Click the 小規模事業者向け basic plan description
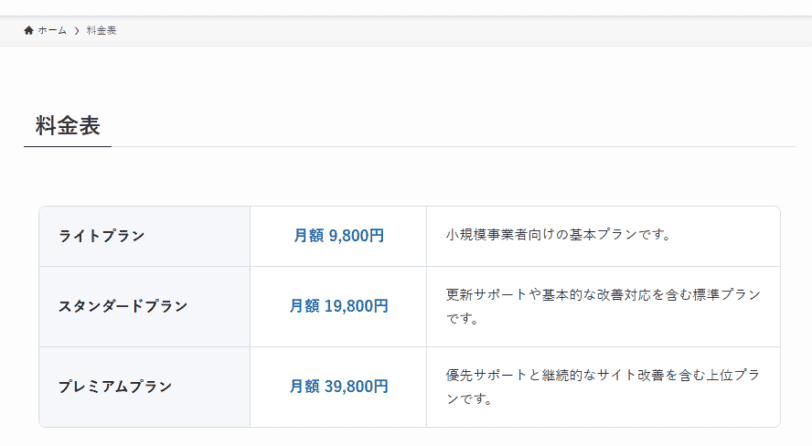Screen dimensions: 812x446 click(558, 235)
